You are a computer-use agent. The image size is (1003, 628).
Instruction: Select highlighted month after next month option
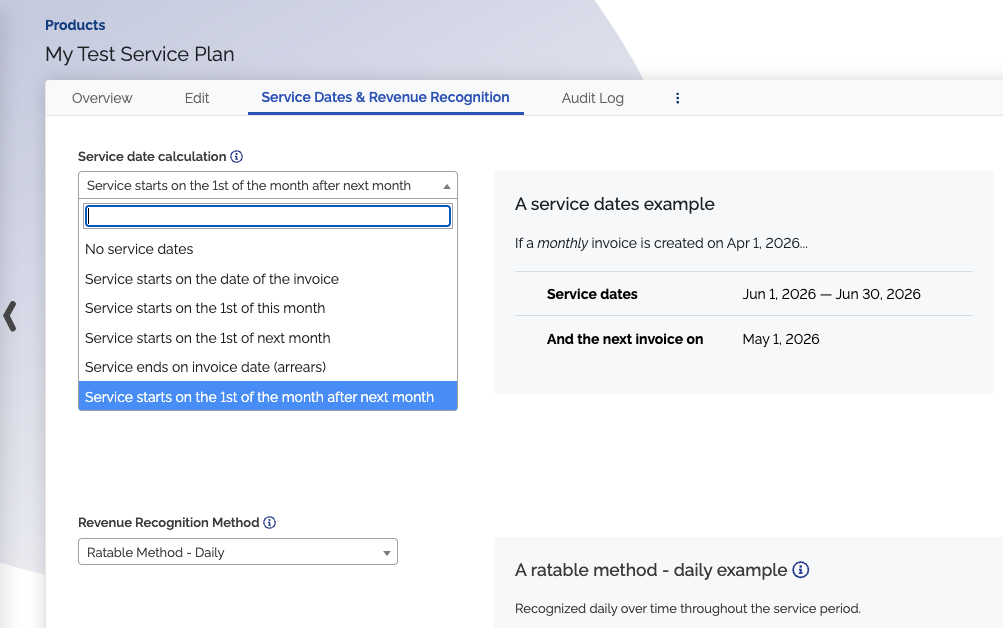260,397
